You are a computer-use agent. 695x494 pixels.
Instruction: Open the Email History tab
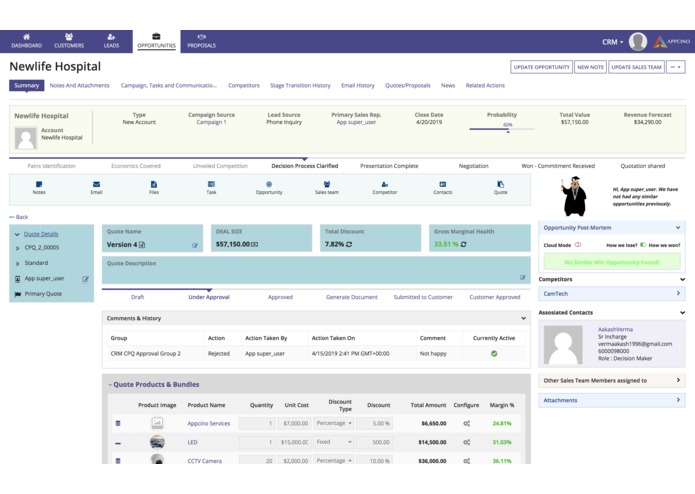point(358,86)
